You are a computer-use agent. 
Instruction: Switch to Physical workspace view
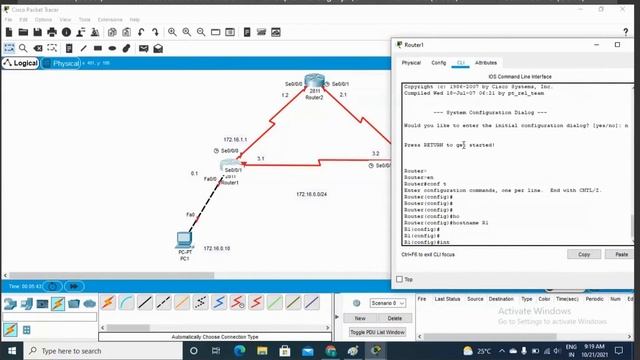click(61, 63)
